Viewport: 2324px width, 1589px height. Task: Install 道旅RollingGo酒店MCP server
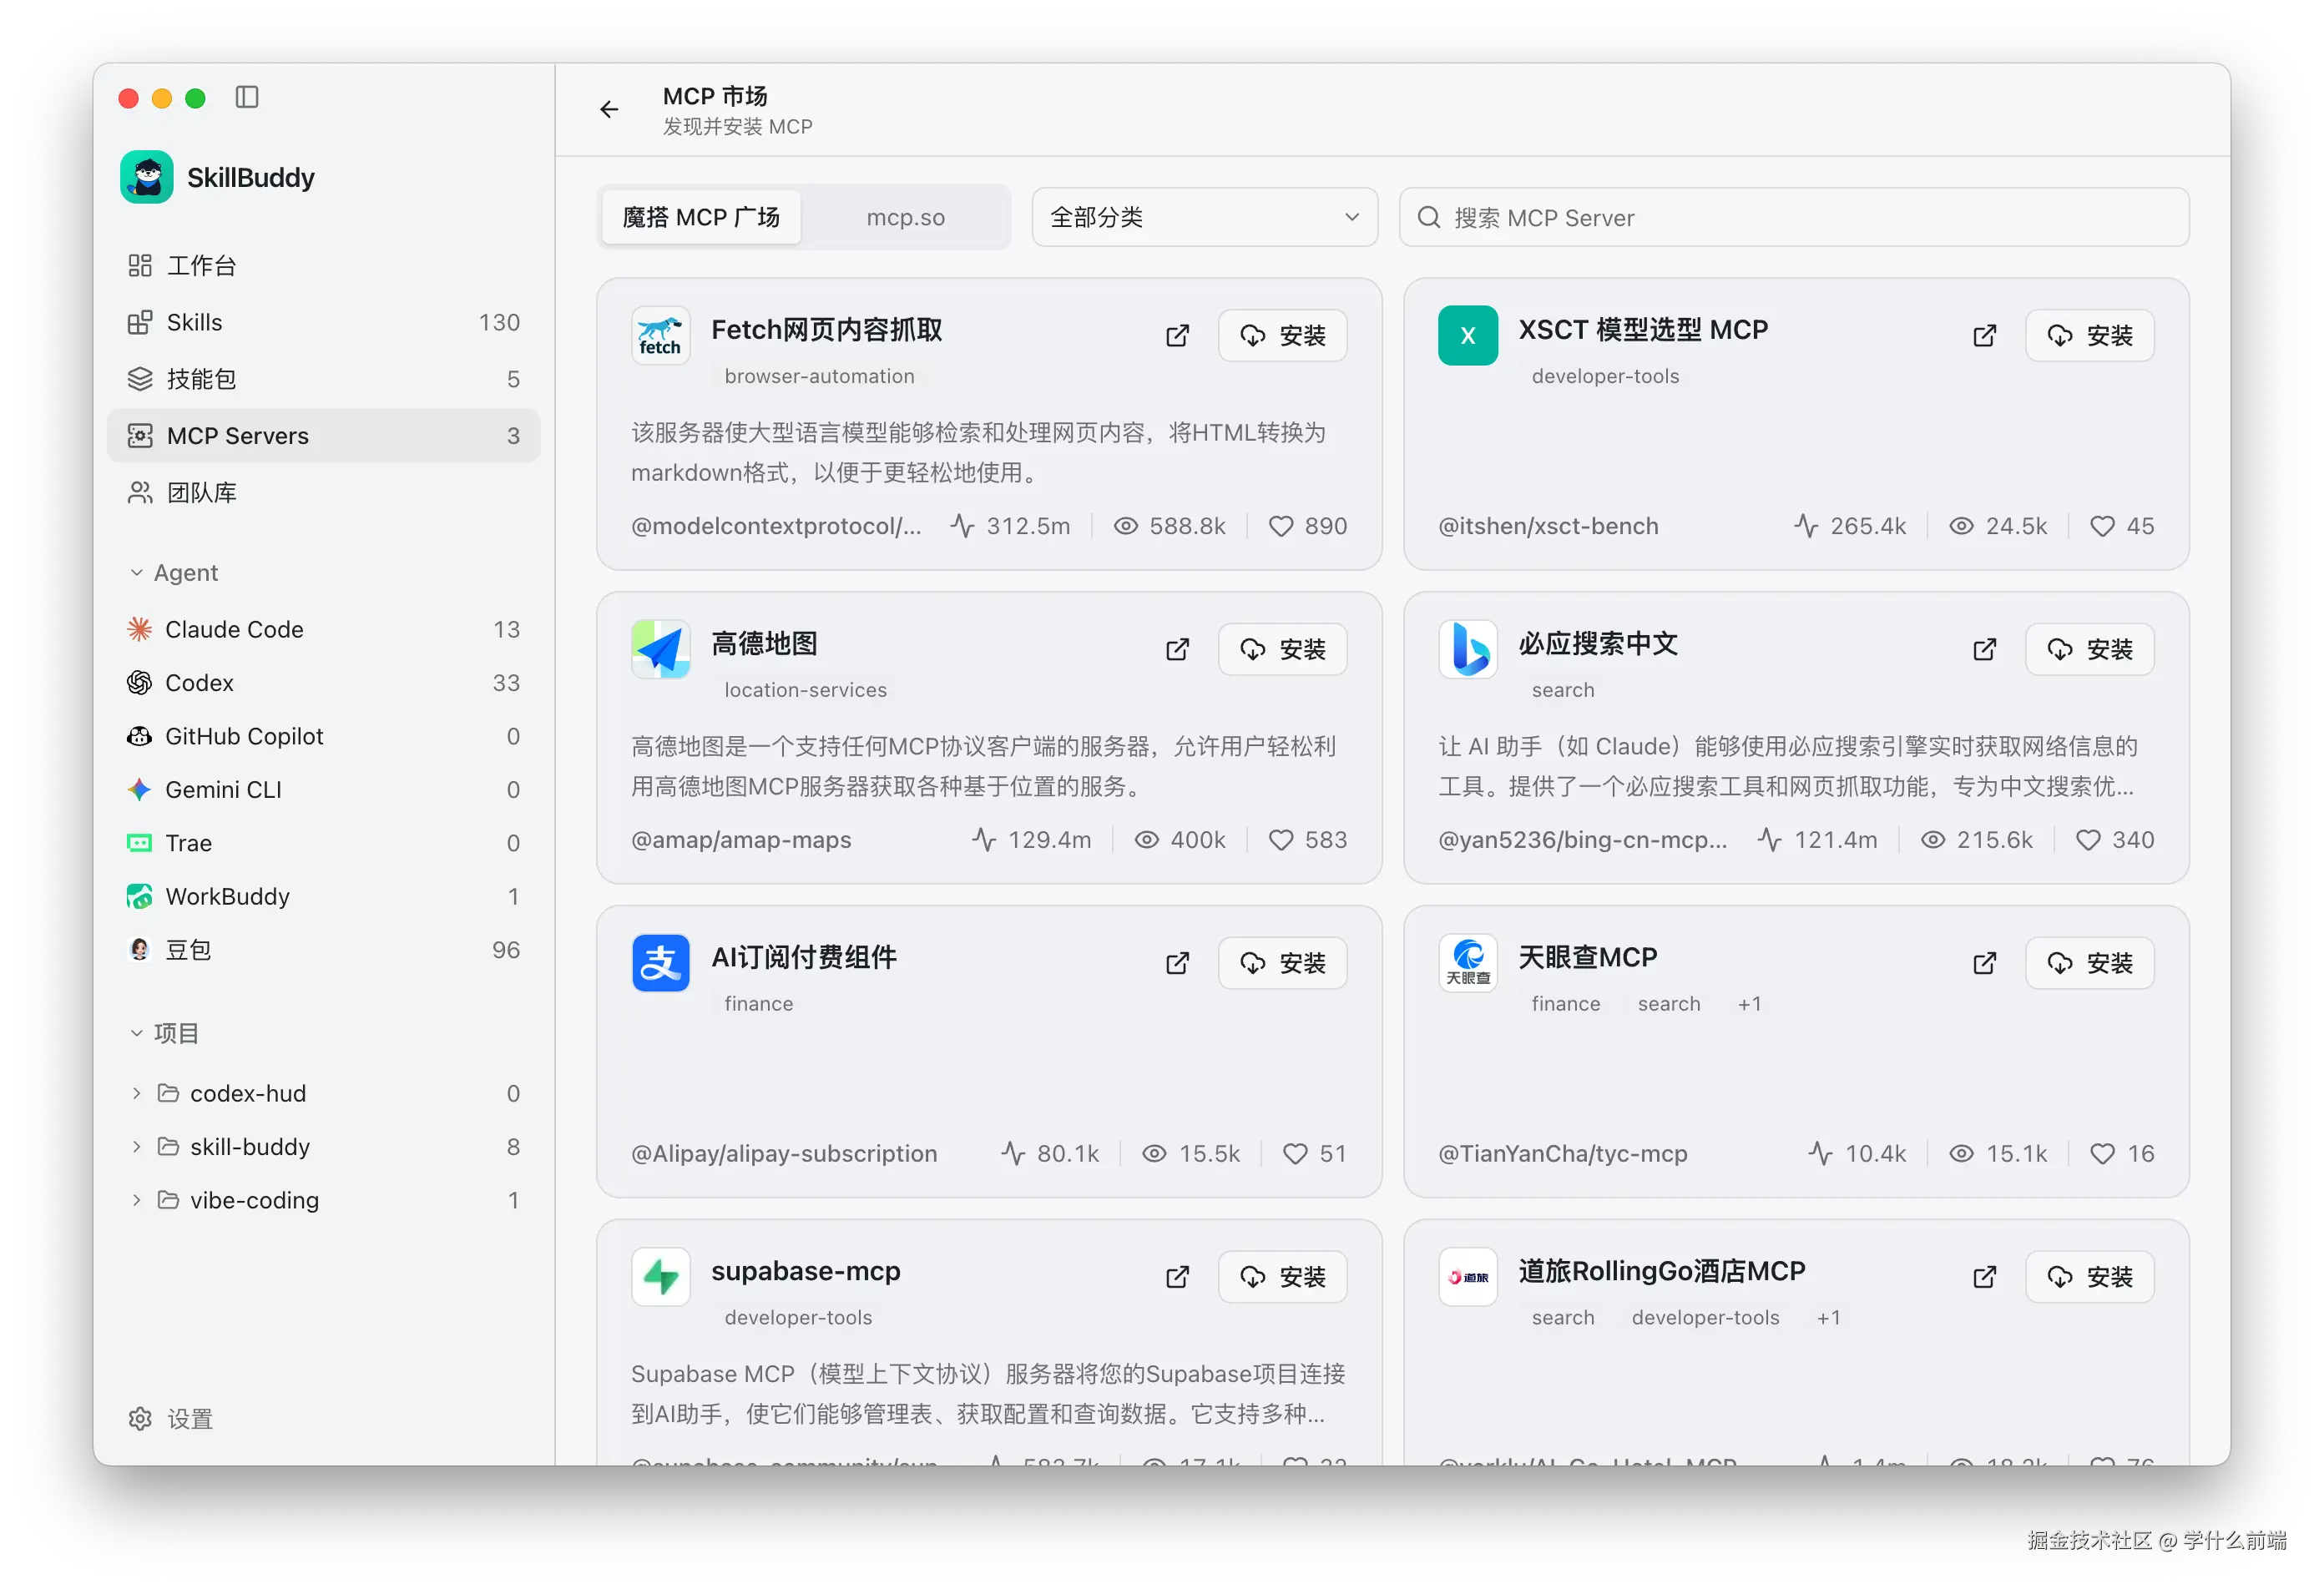point(2089,1277)
